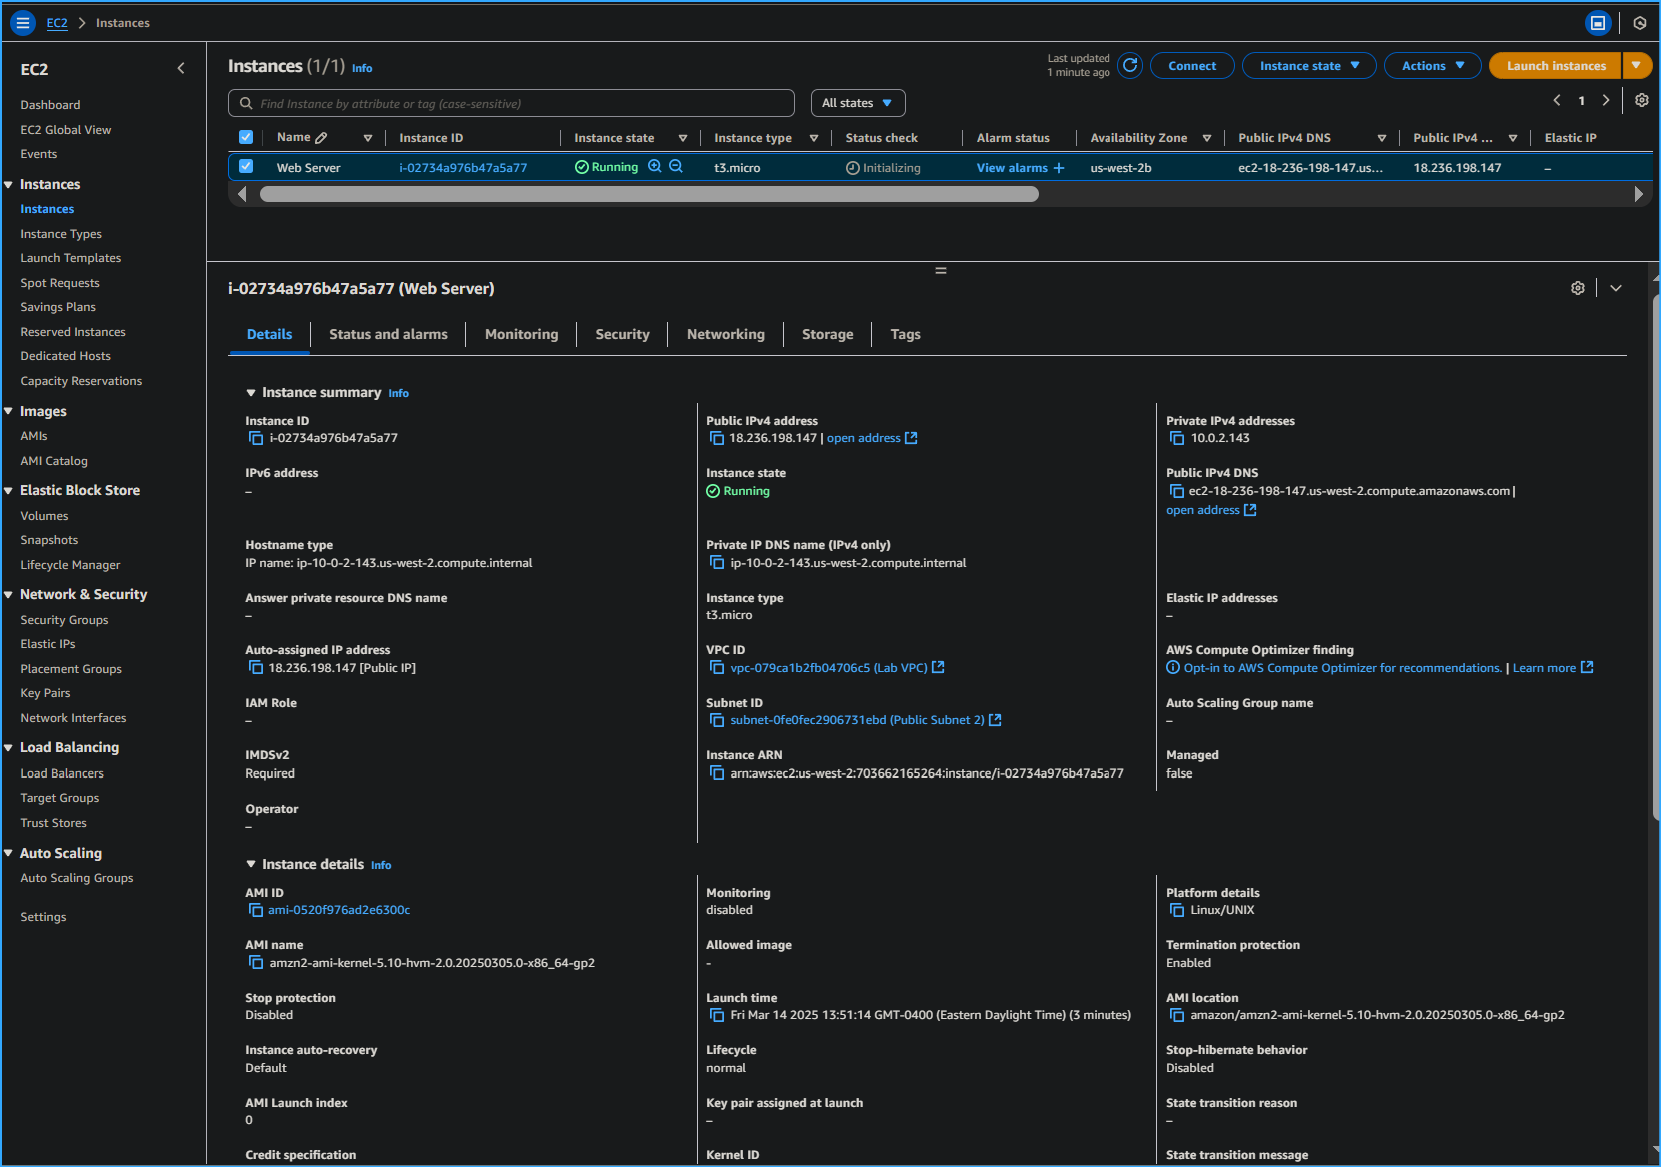1661x1167 pixels.
Task: Open the All states filter dropdown
Action: pyautogui.click(x=857, y=102)
